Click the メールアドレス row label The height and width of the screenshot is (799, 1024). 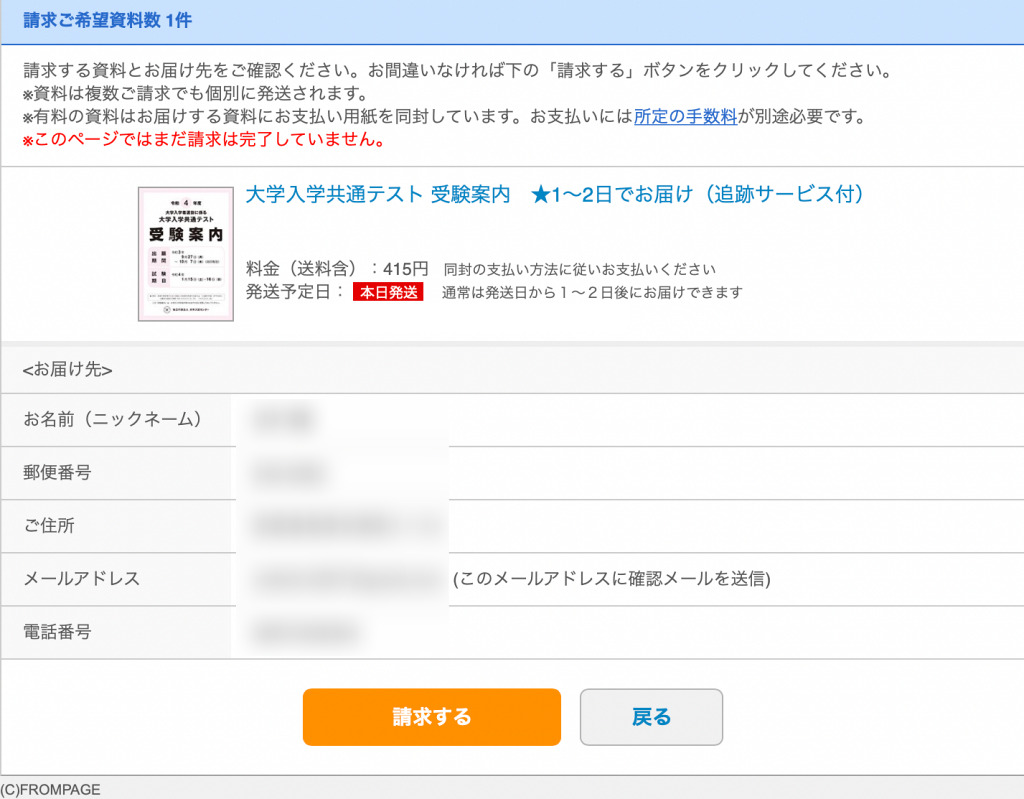(82, 579)
